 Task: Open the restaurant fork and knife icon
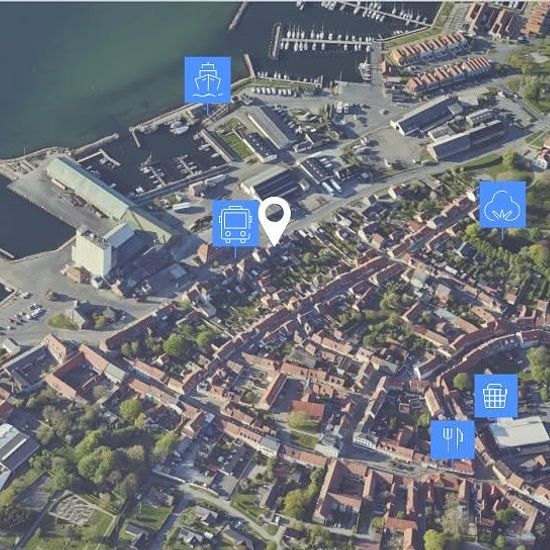[452, 440]
